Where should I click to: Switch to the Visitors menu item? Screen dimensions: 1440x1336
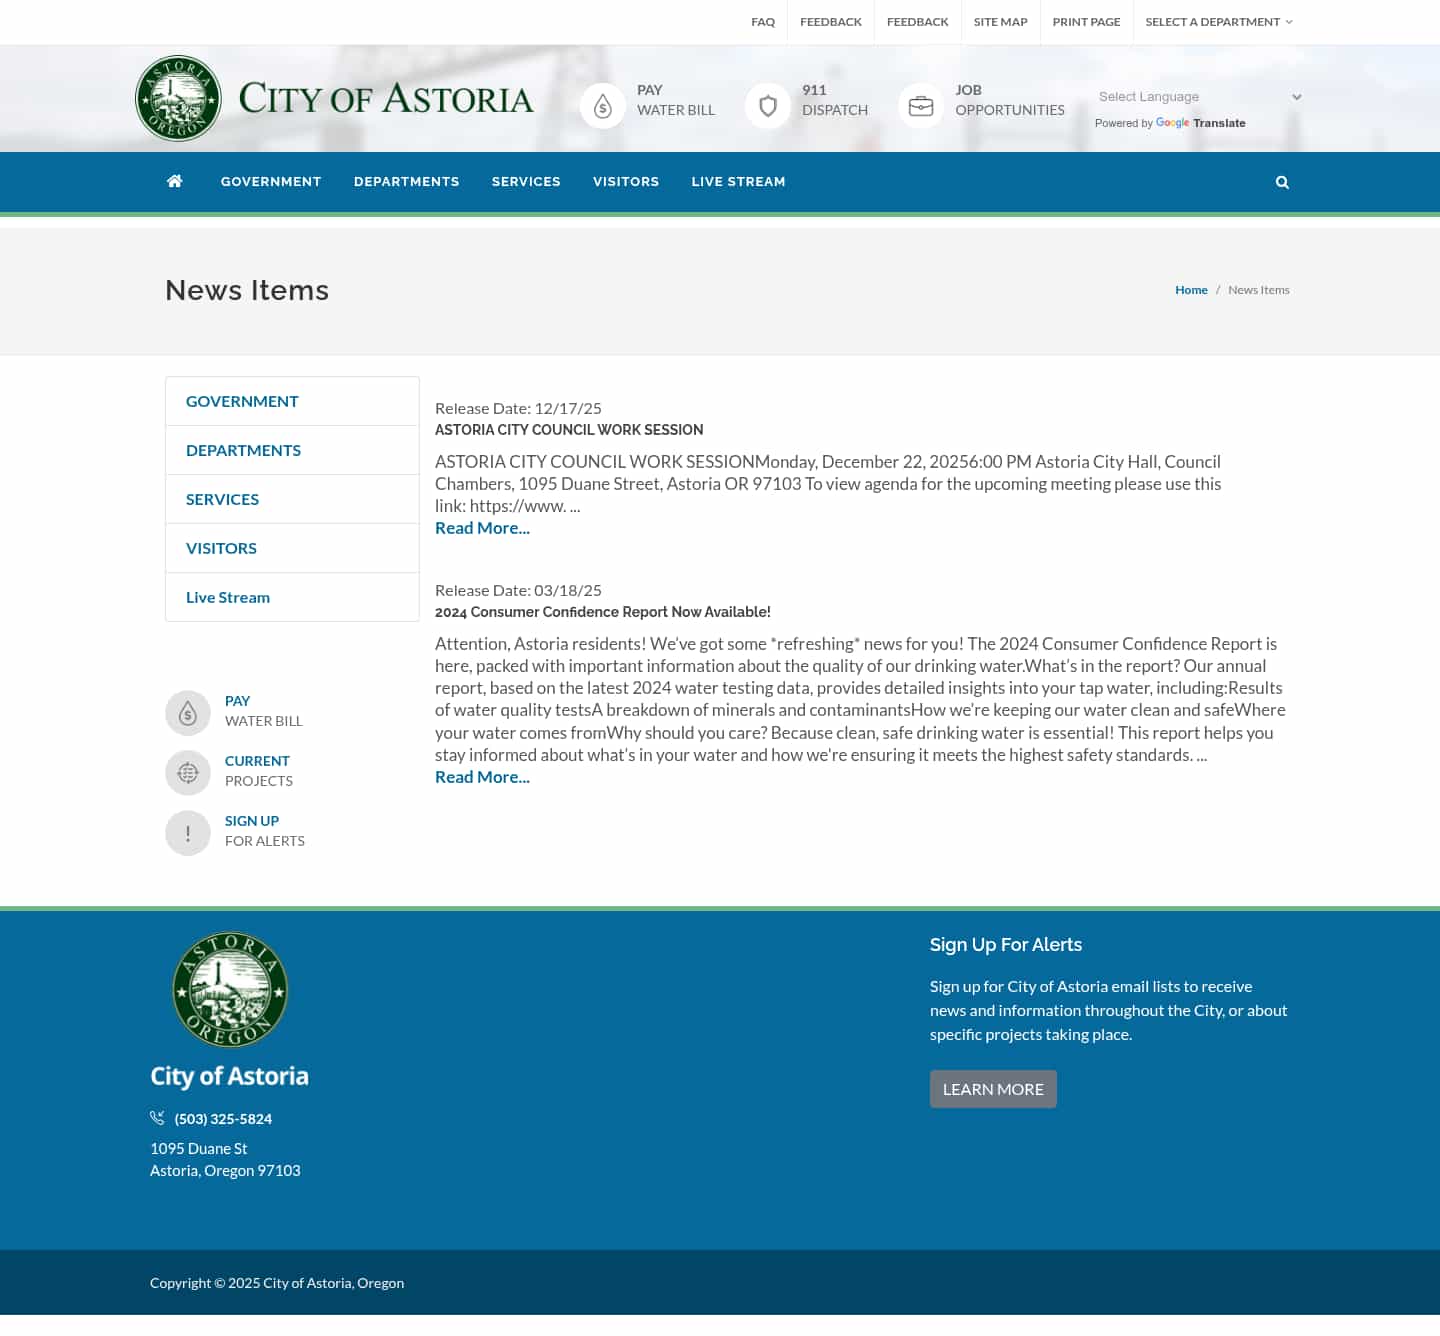626,181
